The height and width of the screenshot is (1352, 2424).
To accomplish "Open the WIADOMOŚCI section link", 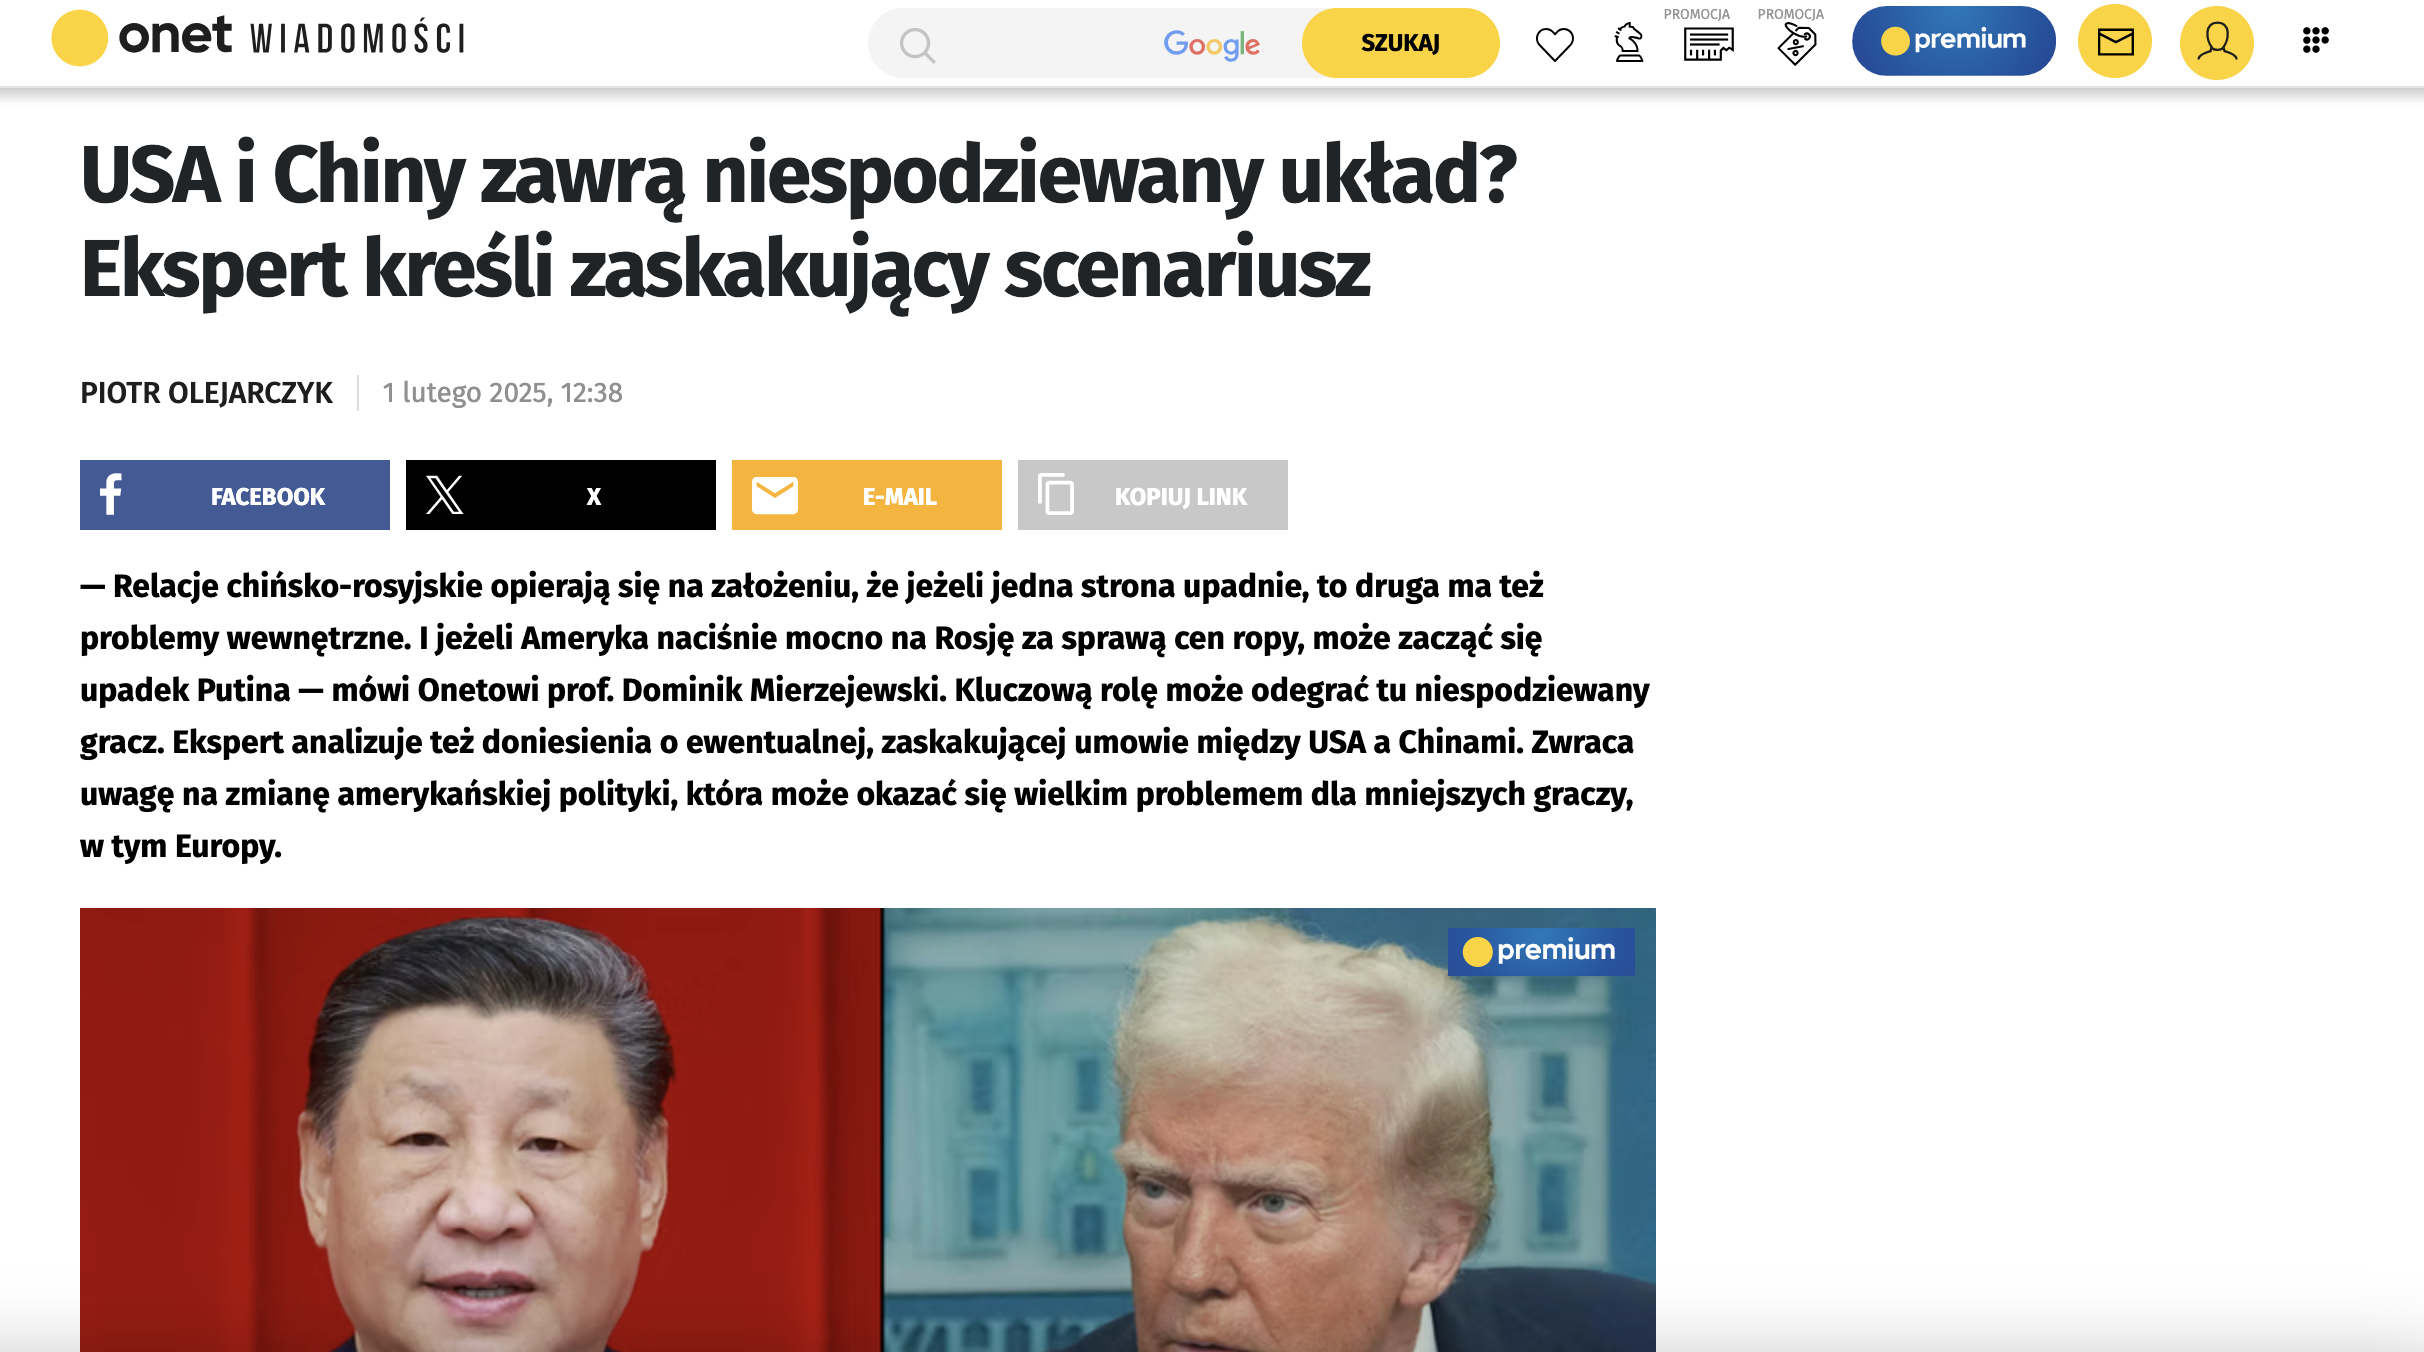I will 358,40.
